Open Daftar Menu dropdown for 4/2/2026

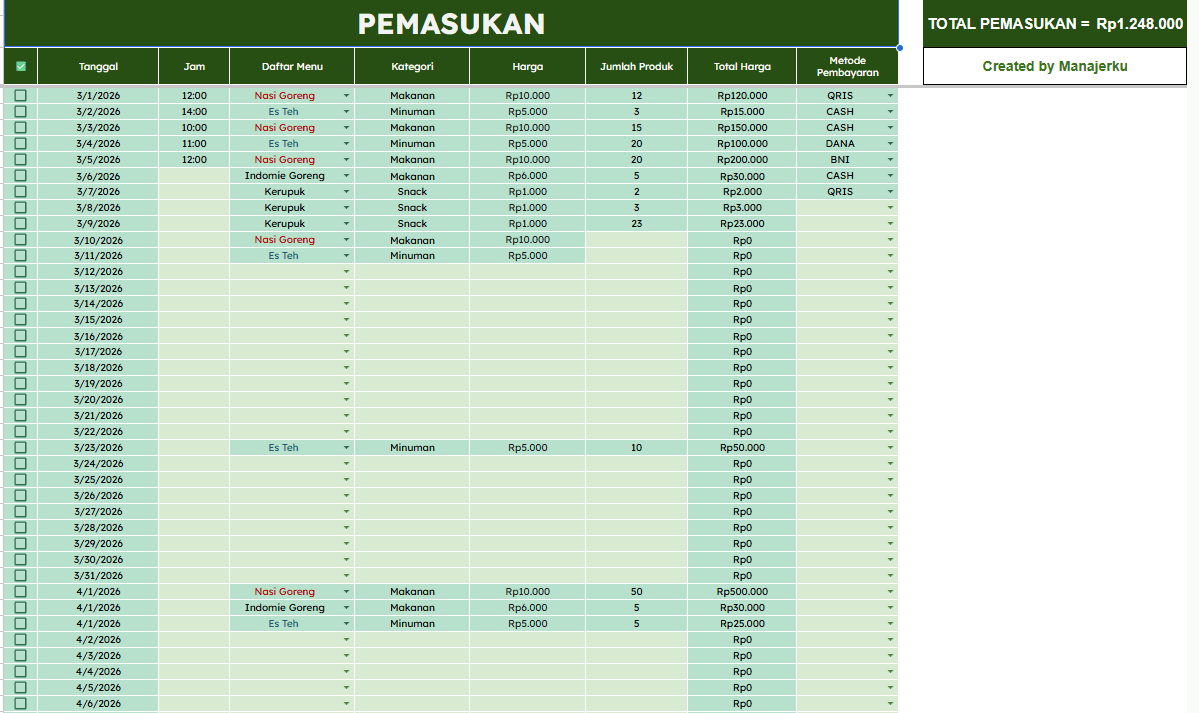(x=346, y=640)
